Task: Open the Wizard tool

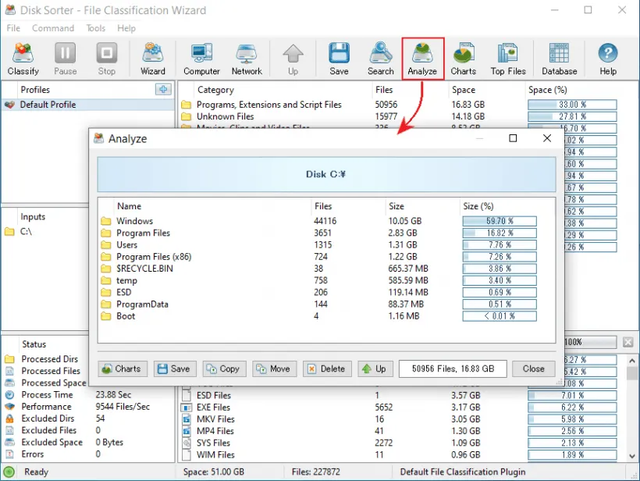Action: pos(153,59)
